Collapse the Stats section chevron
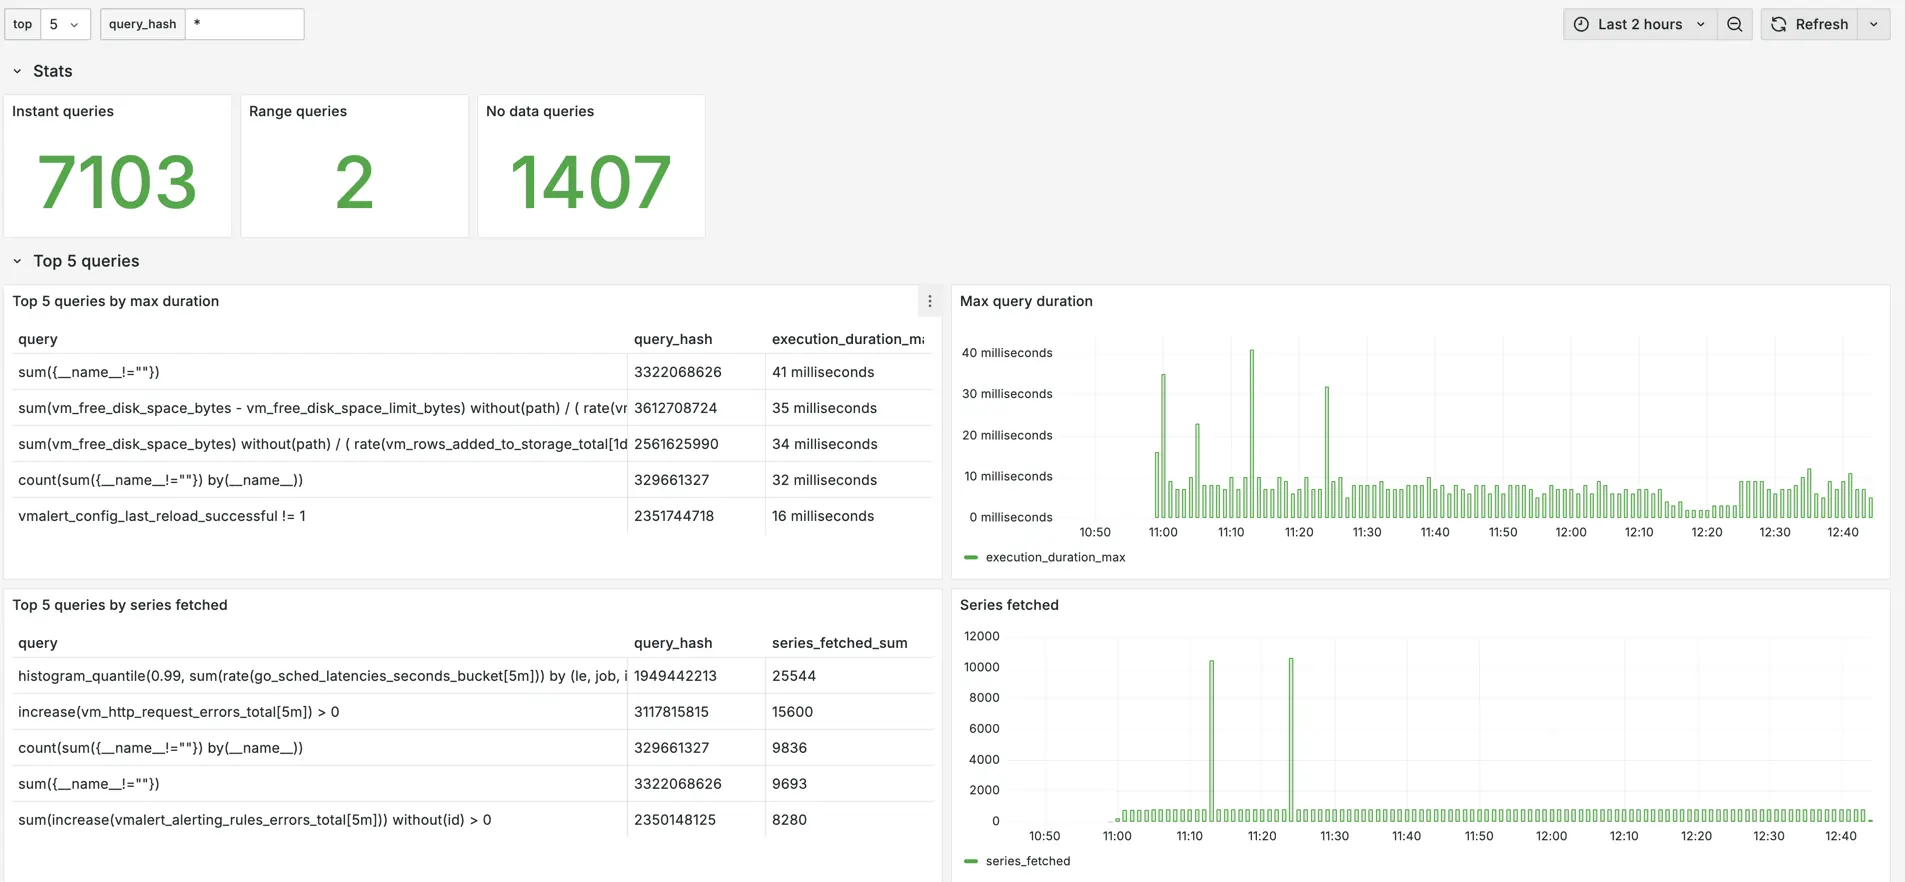 pos(17,71)
